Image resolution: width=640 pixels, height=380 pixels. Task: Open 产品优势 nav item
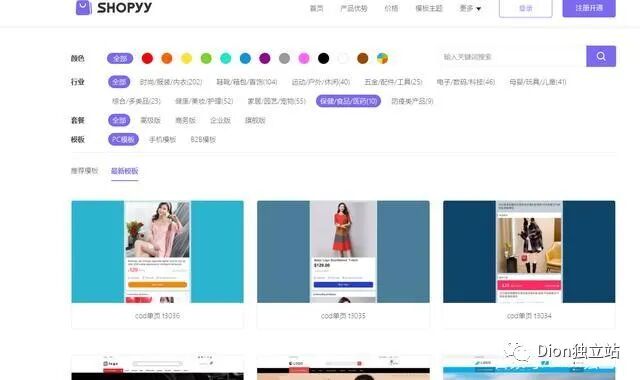[354, 8]
